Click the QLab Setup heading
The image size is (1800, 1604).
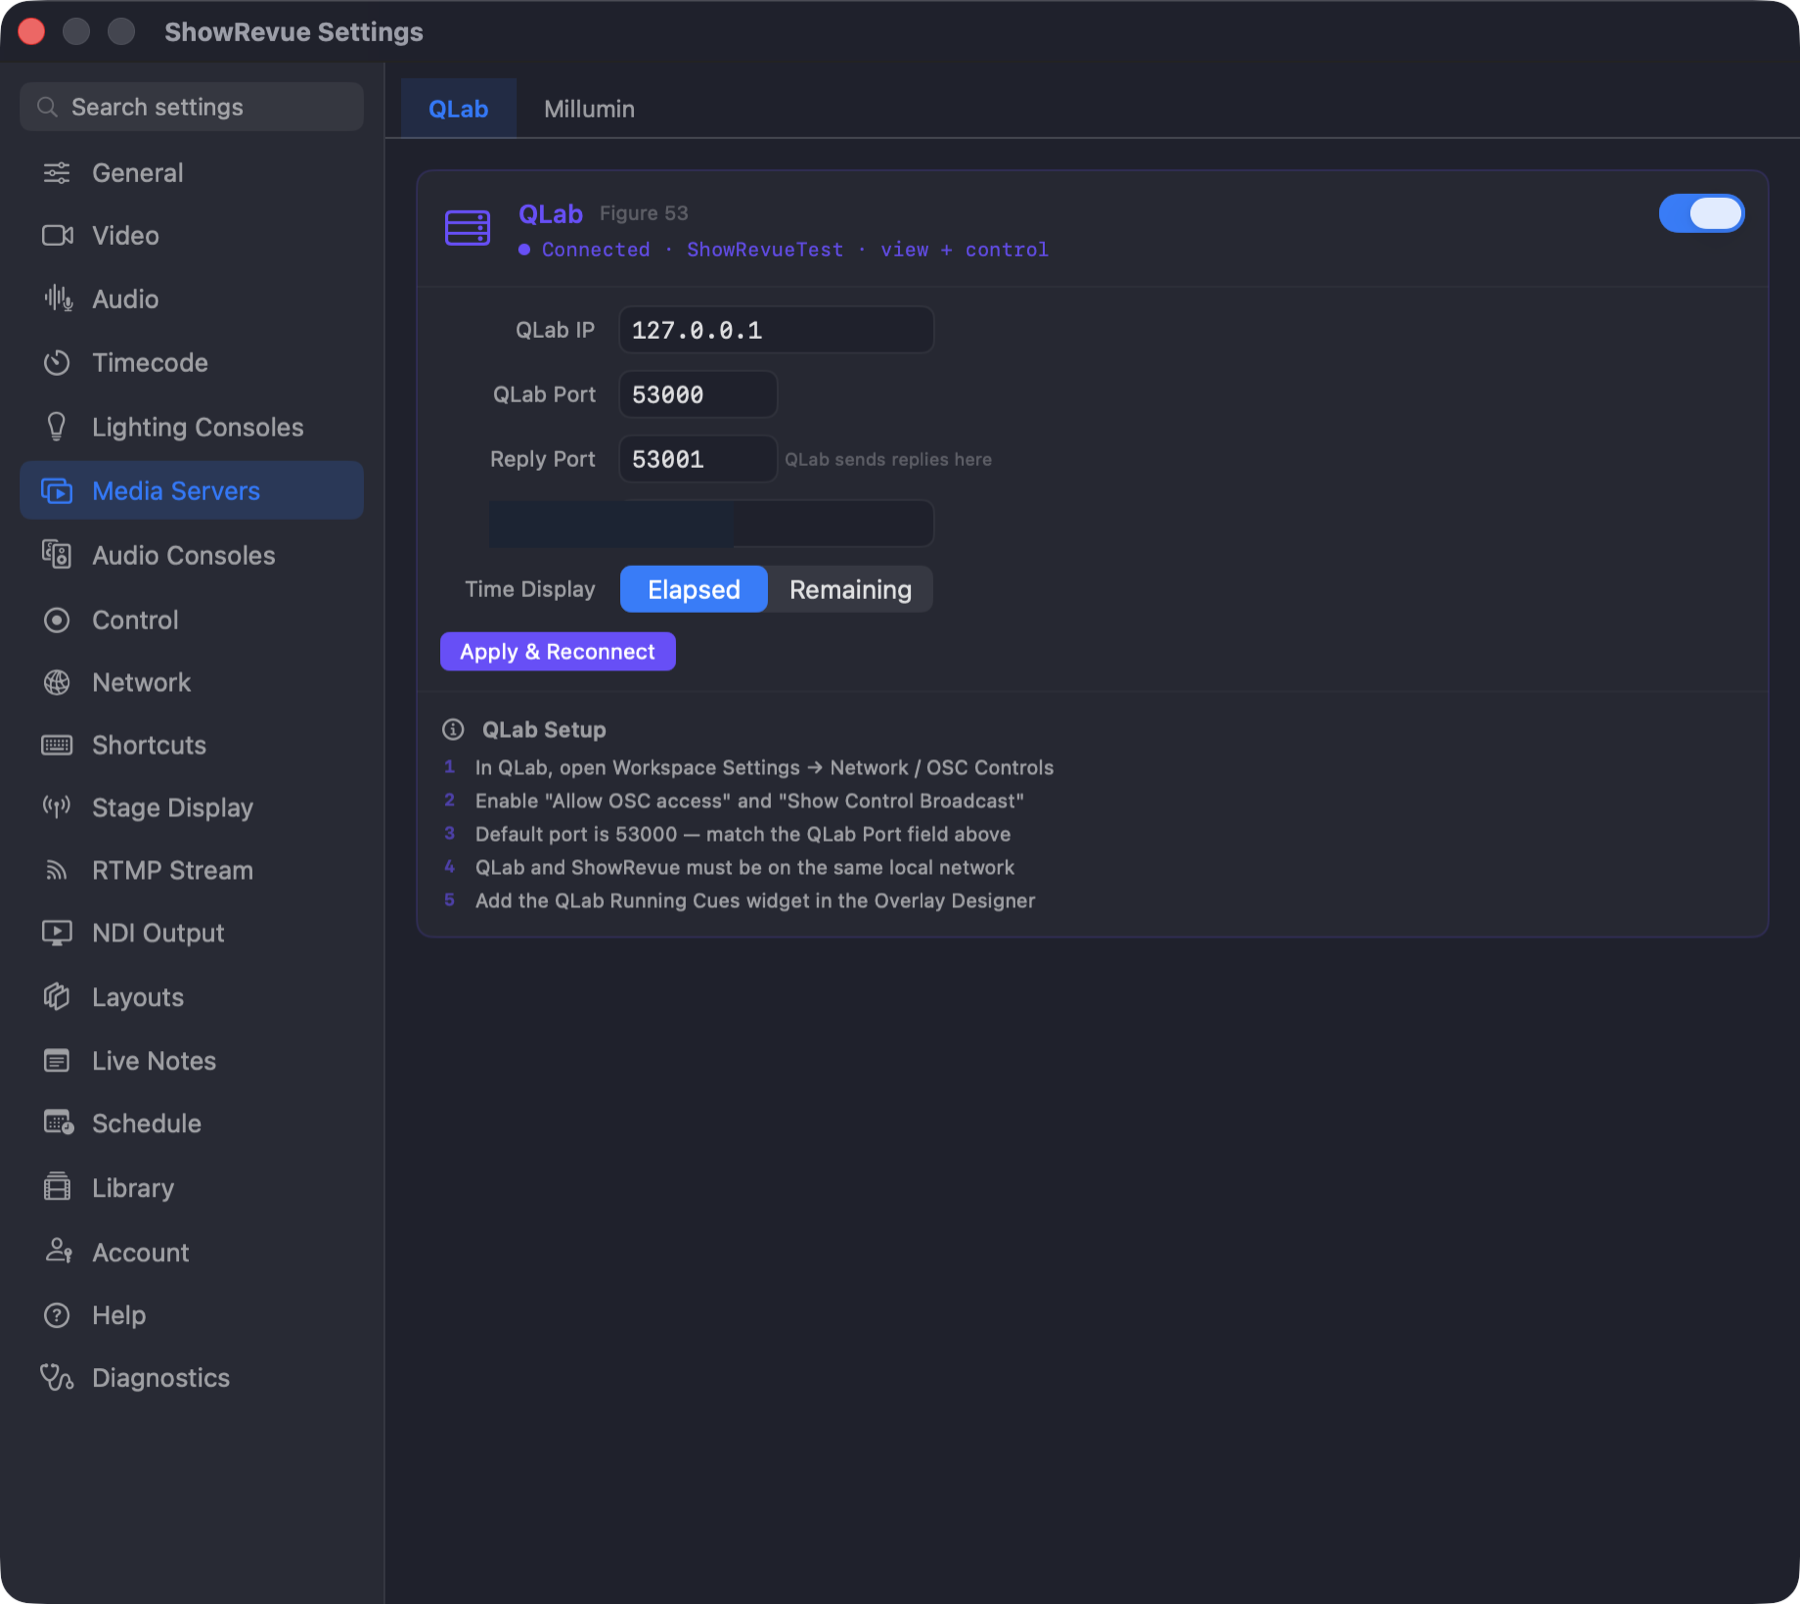click(544, 729)
